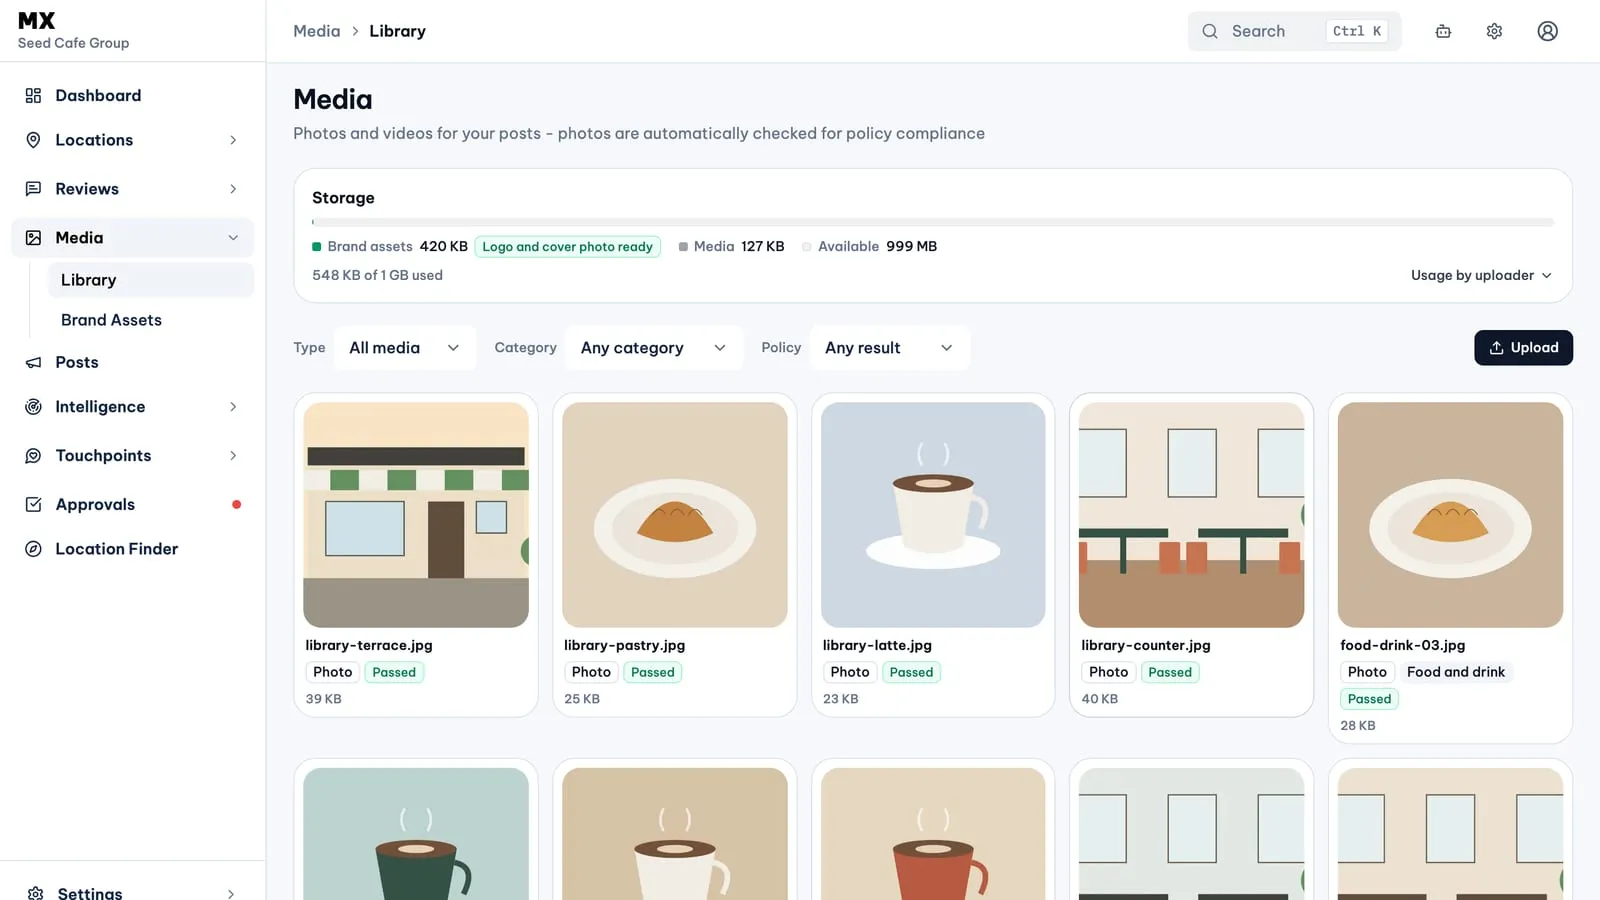Expand Usage by uploader
Viewport: 1600px width, 900px height.
[x=1481, y=275]
